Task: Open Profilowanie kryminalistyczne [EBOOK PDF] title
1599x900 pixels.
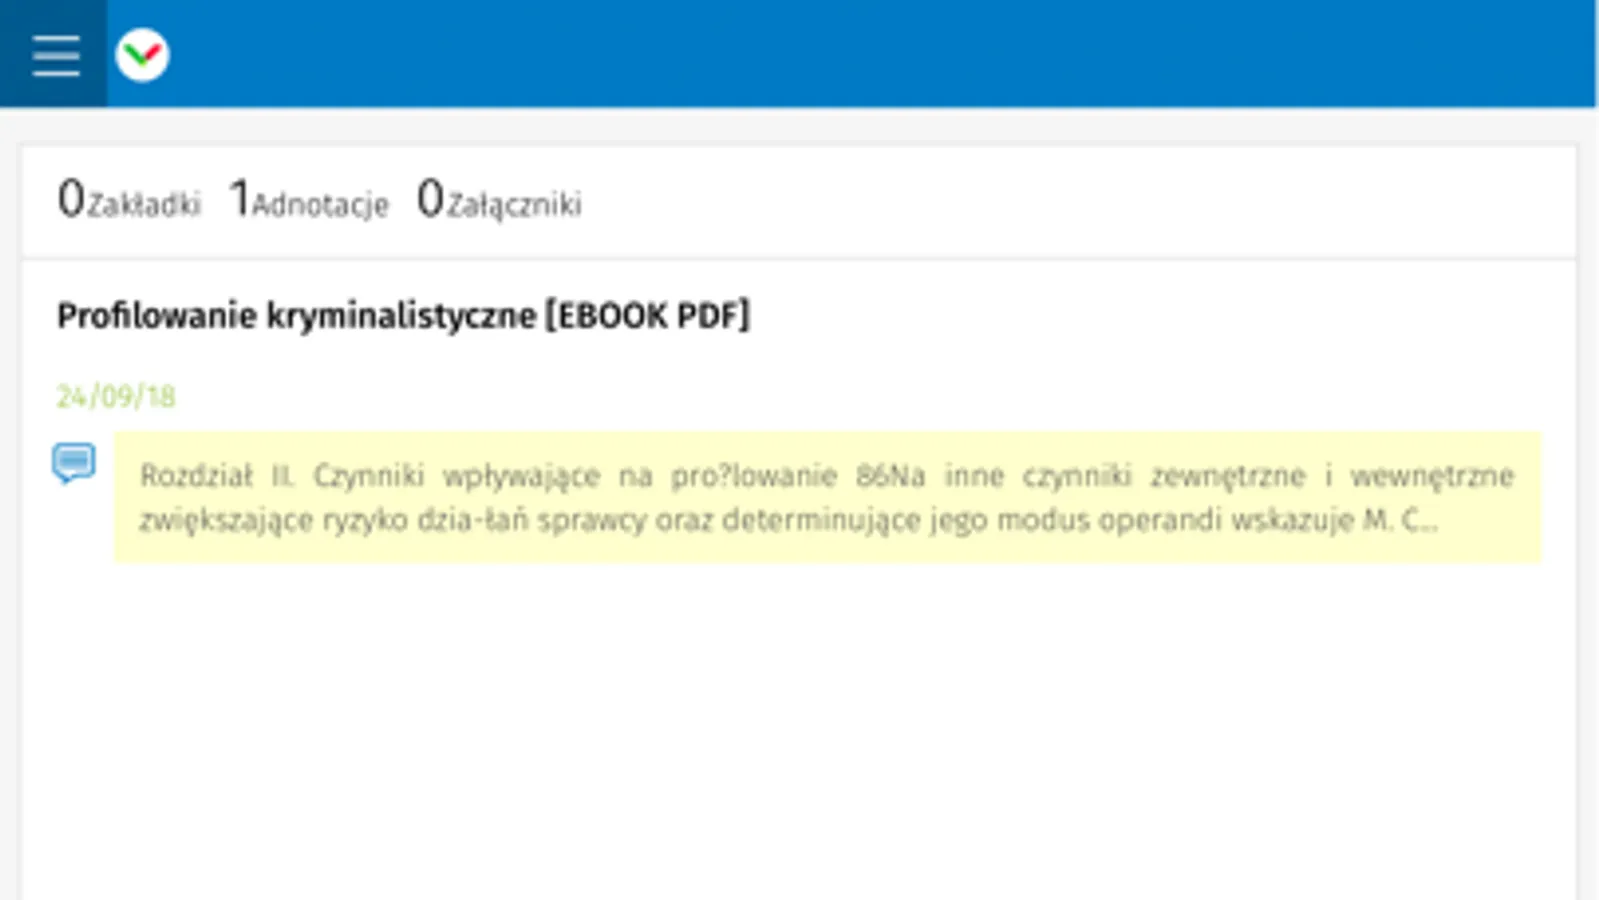Action: (403, 316)
